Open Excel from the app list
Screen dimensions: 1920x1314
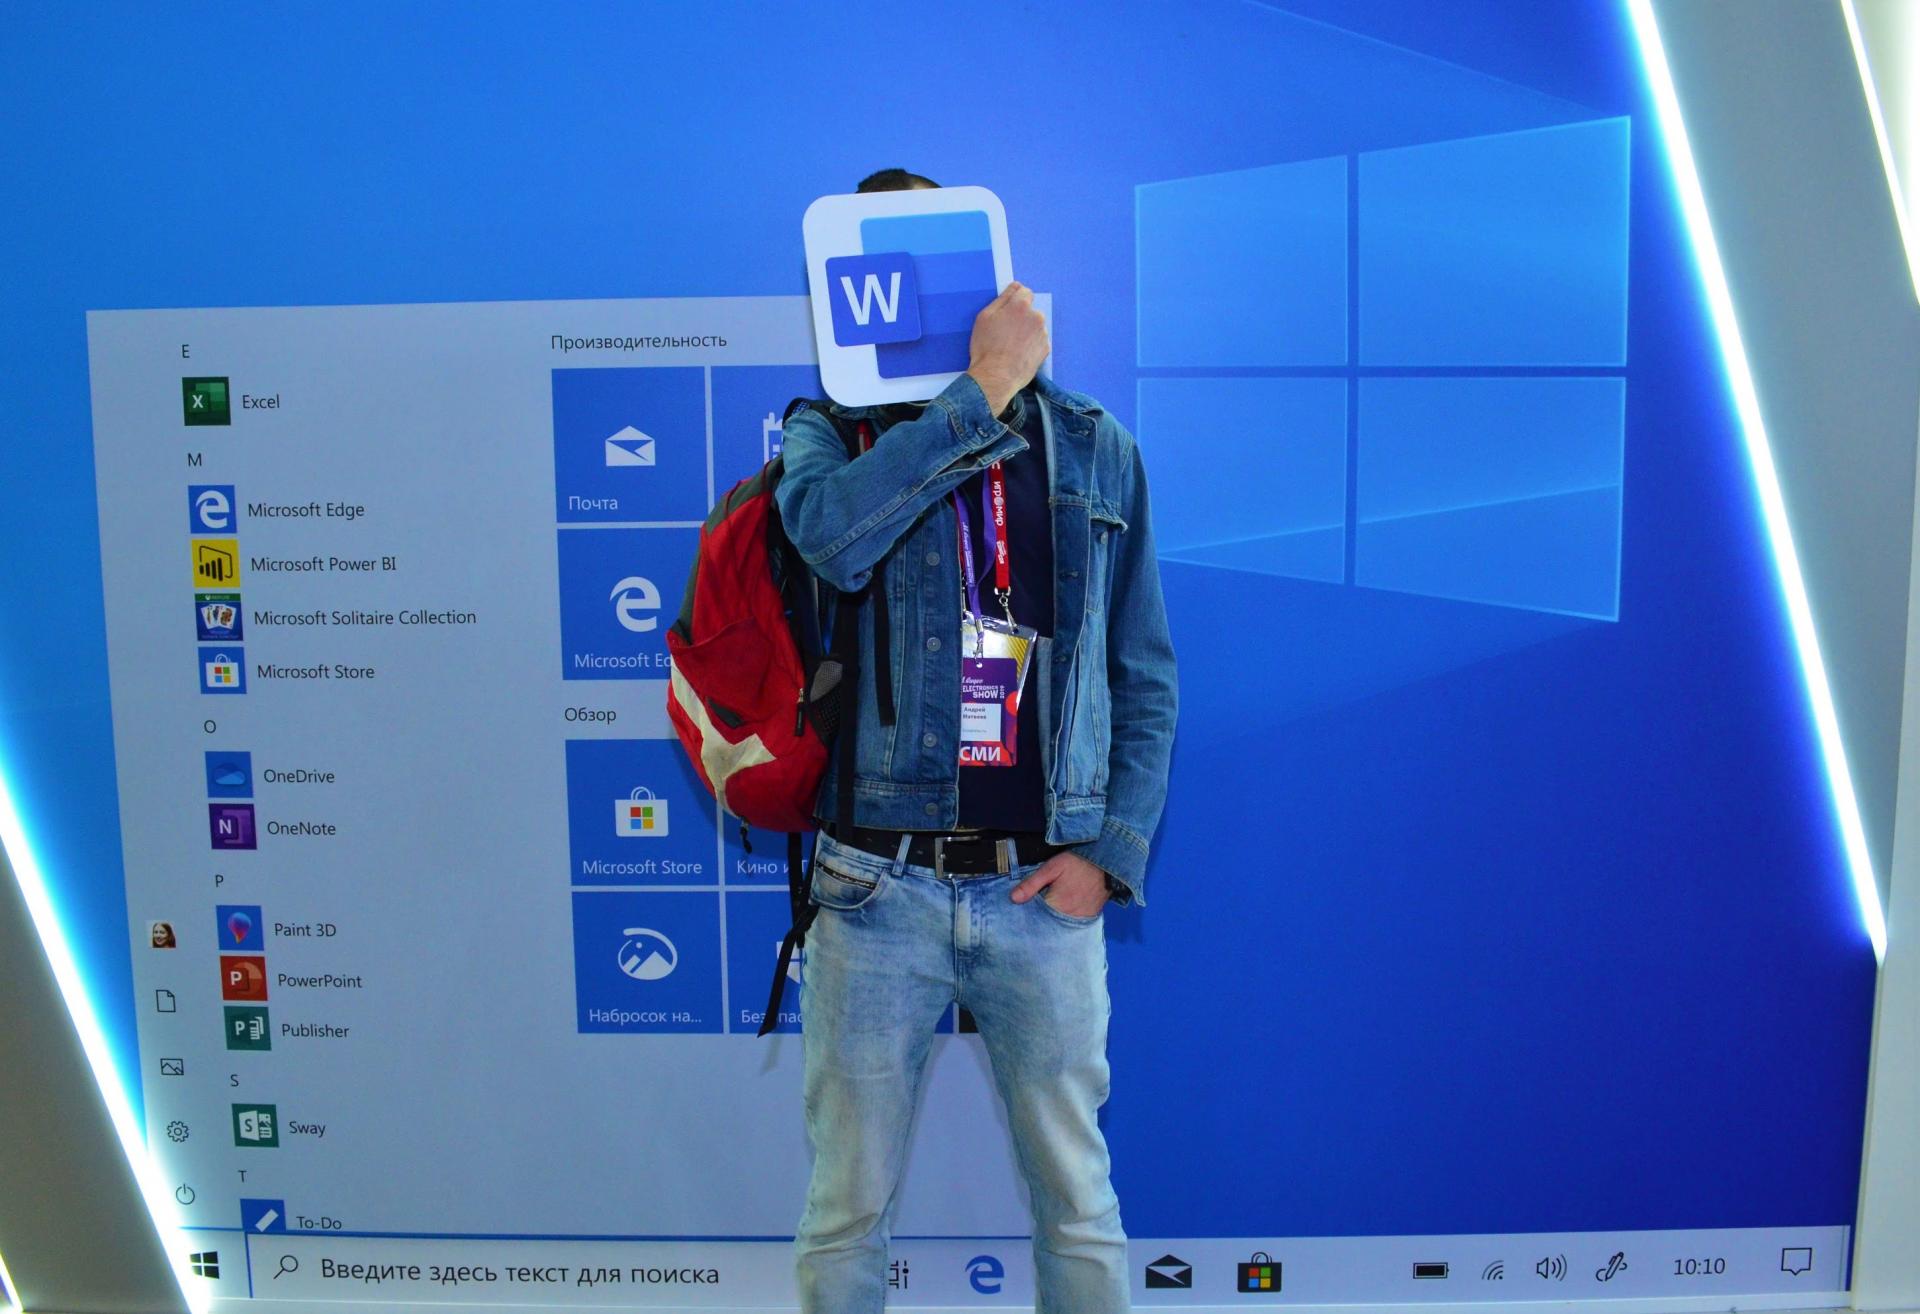(x=232, y=401)
